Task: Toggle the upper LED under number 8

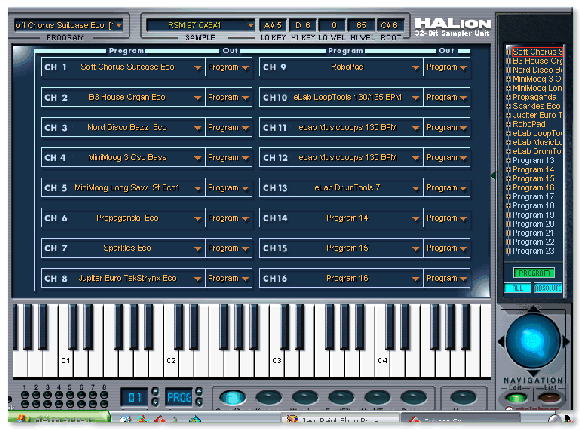Action: [104, 395]
